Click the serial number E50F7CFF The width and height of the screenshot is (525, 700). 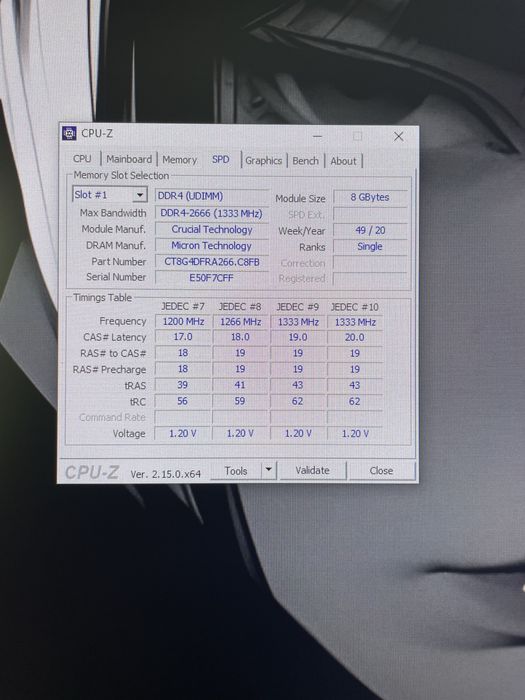[212, 278]
